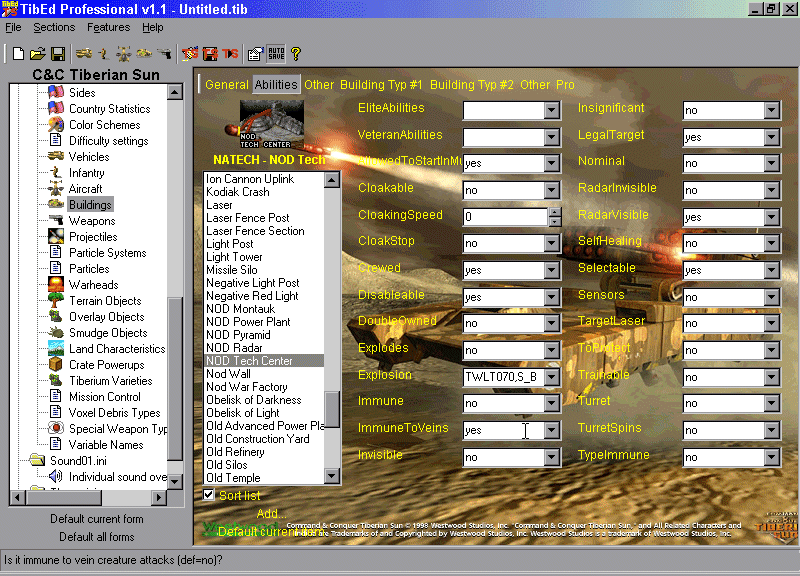
Task: Open Aircraft via the toolbar aircraft icon
Action: [x=123, y=54]
